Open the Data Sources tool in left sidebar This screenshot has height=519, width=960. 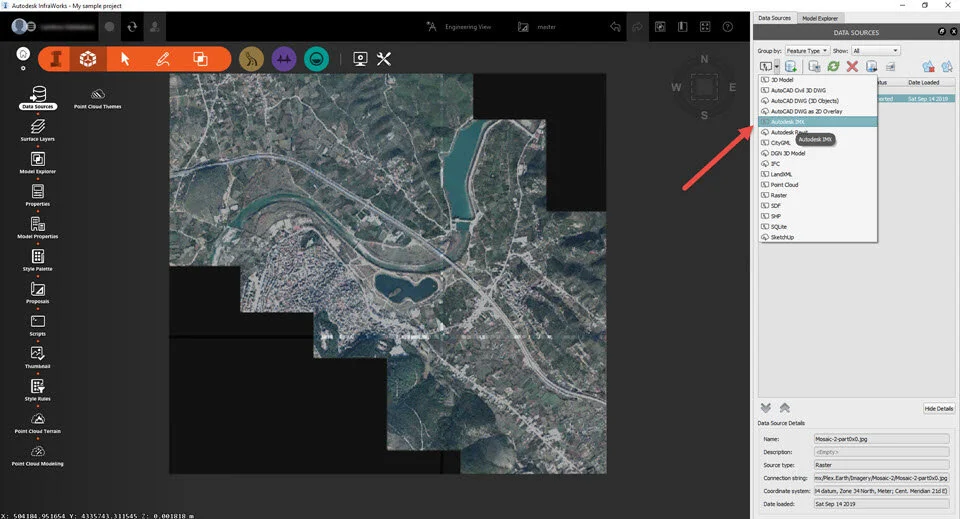click(x=37, y=97)
